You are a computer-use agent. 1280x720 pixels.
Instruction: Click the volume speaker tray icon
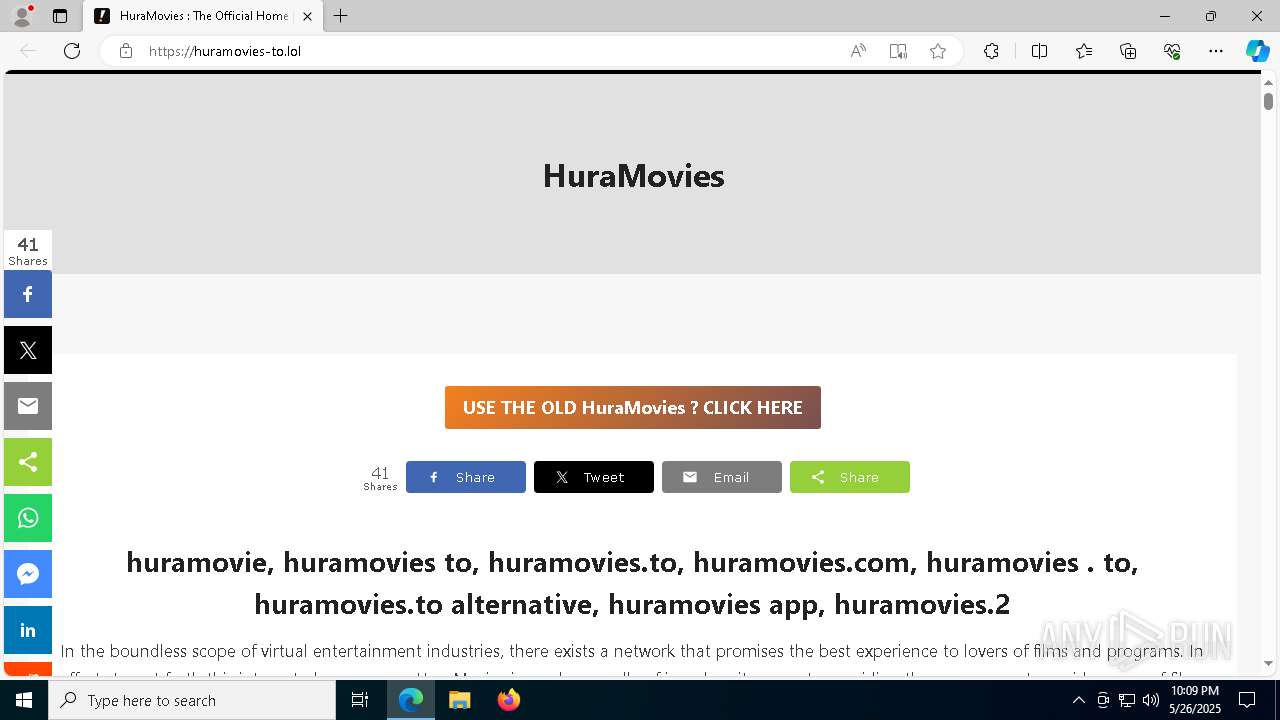1150,700
